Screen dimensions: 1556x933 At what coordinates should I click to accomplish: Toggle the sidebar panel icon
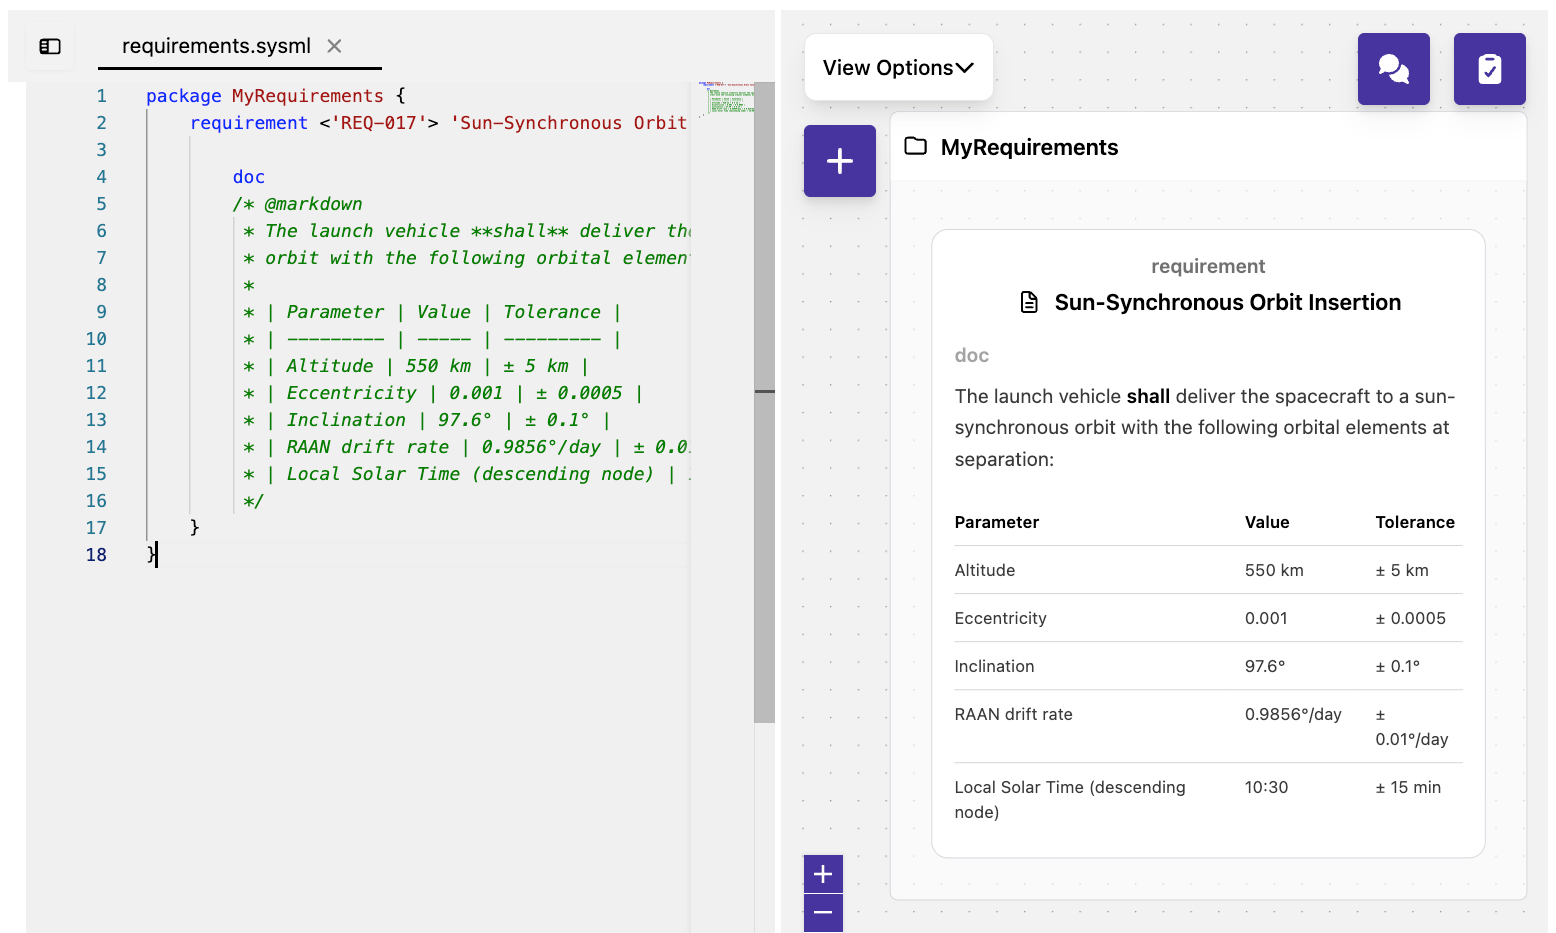coord(50,46)
